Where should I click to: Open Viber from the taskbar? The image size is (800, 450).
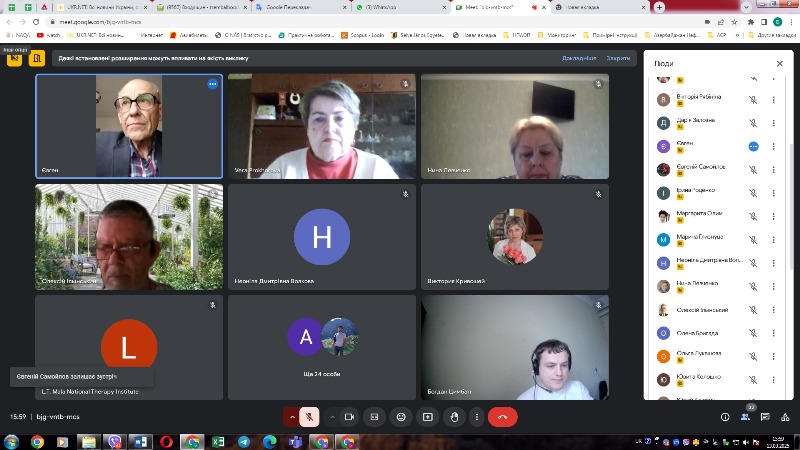(x=115, y=441)
